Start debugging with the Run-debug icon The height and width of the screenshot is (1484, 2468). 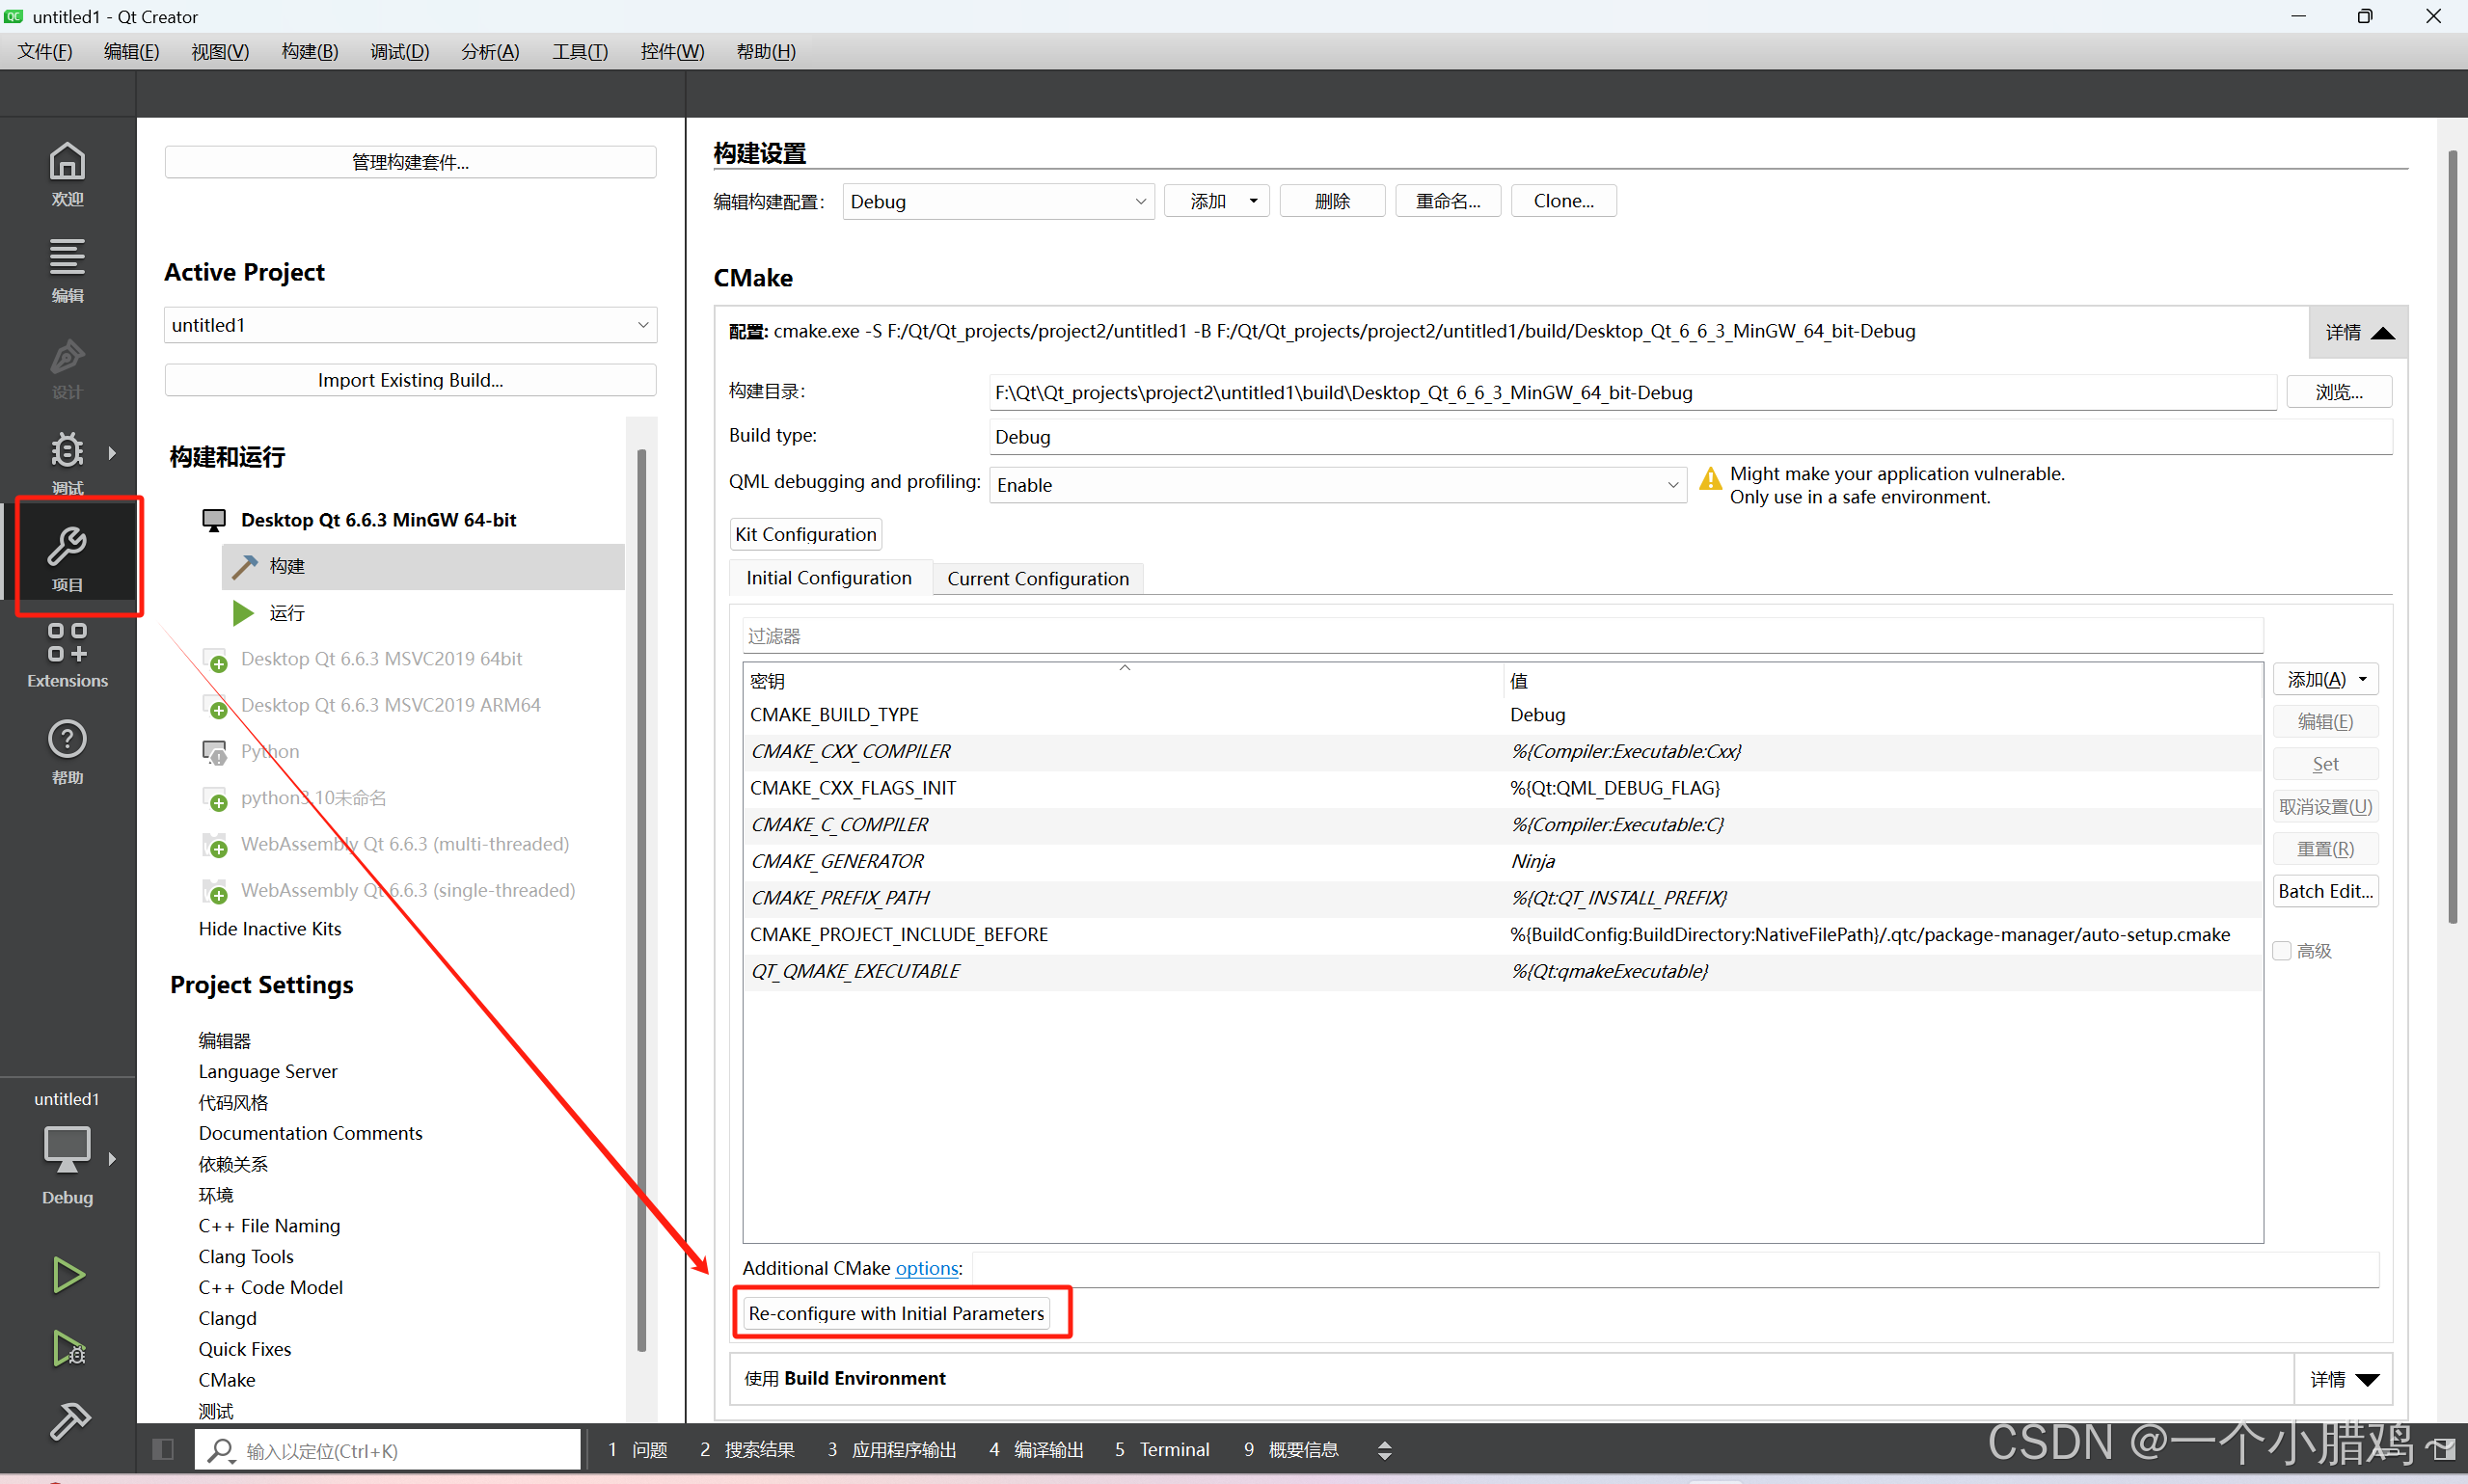coord(68,1349)
